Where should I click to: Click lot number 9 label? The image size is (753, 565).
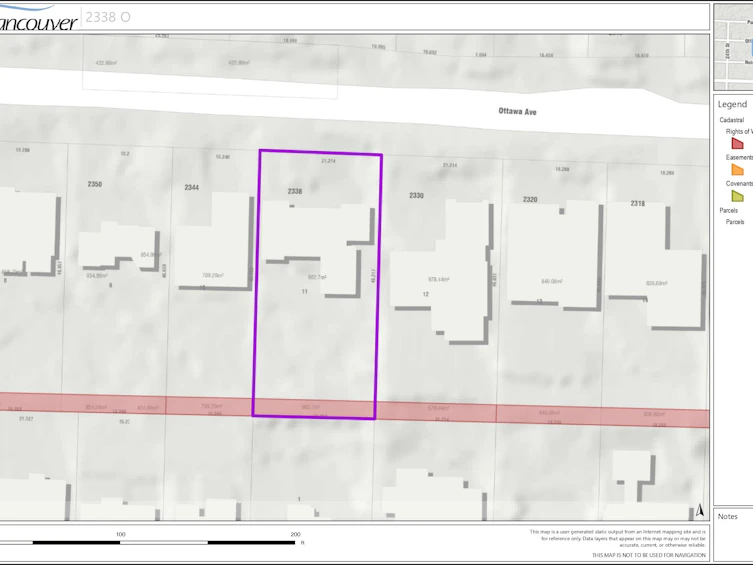click(x=110, y=285)
